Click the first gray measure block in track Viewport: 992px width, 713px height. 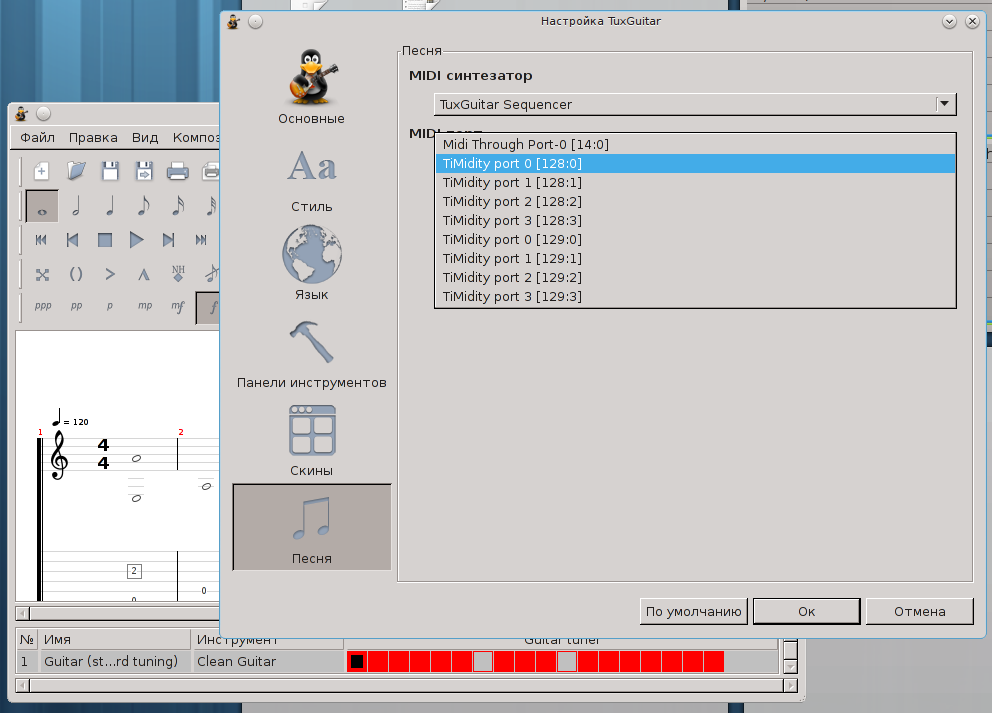(x=483, y=662)
